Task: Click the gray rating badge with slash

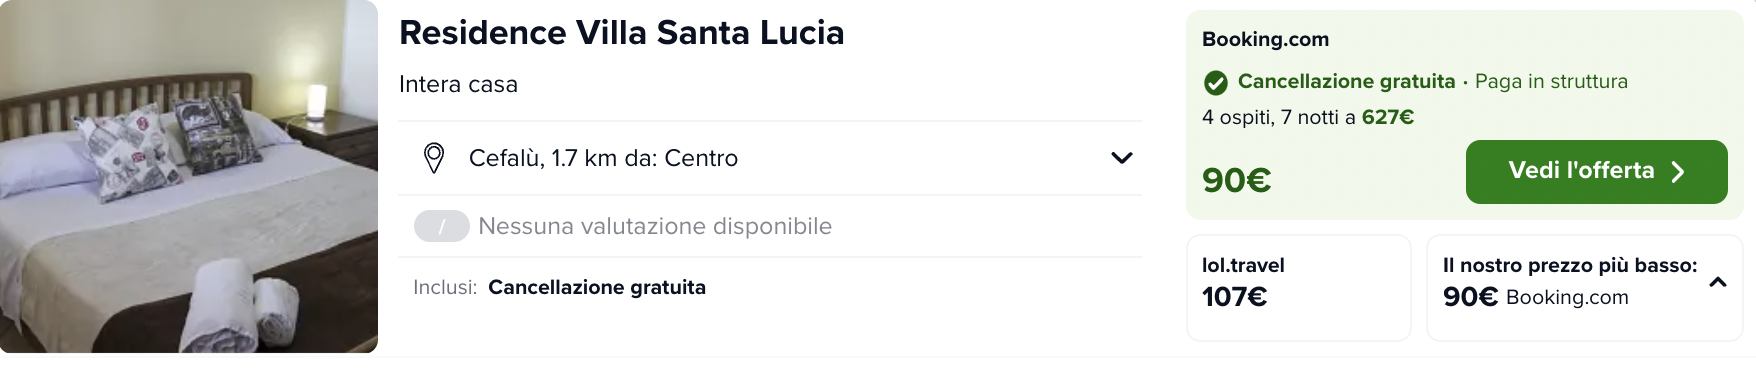Action: [441, 226]
